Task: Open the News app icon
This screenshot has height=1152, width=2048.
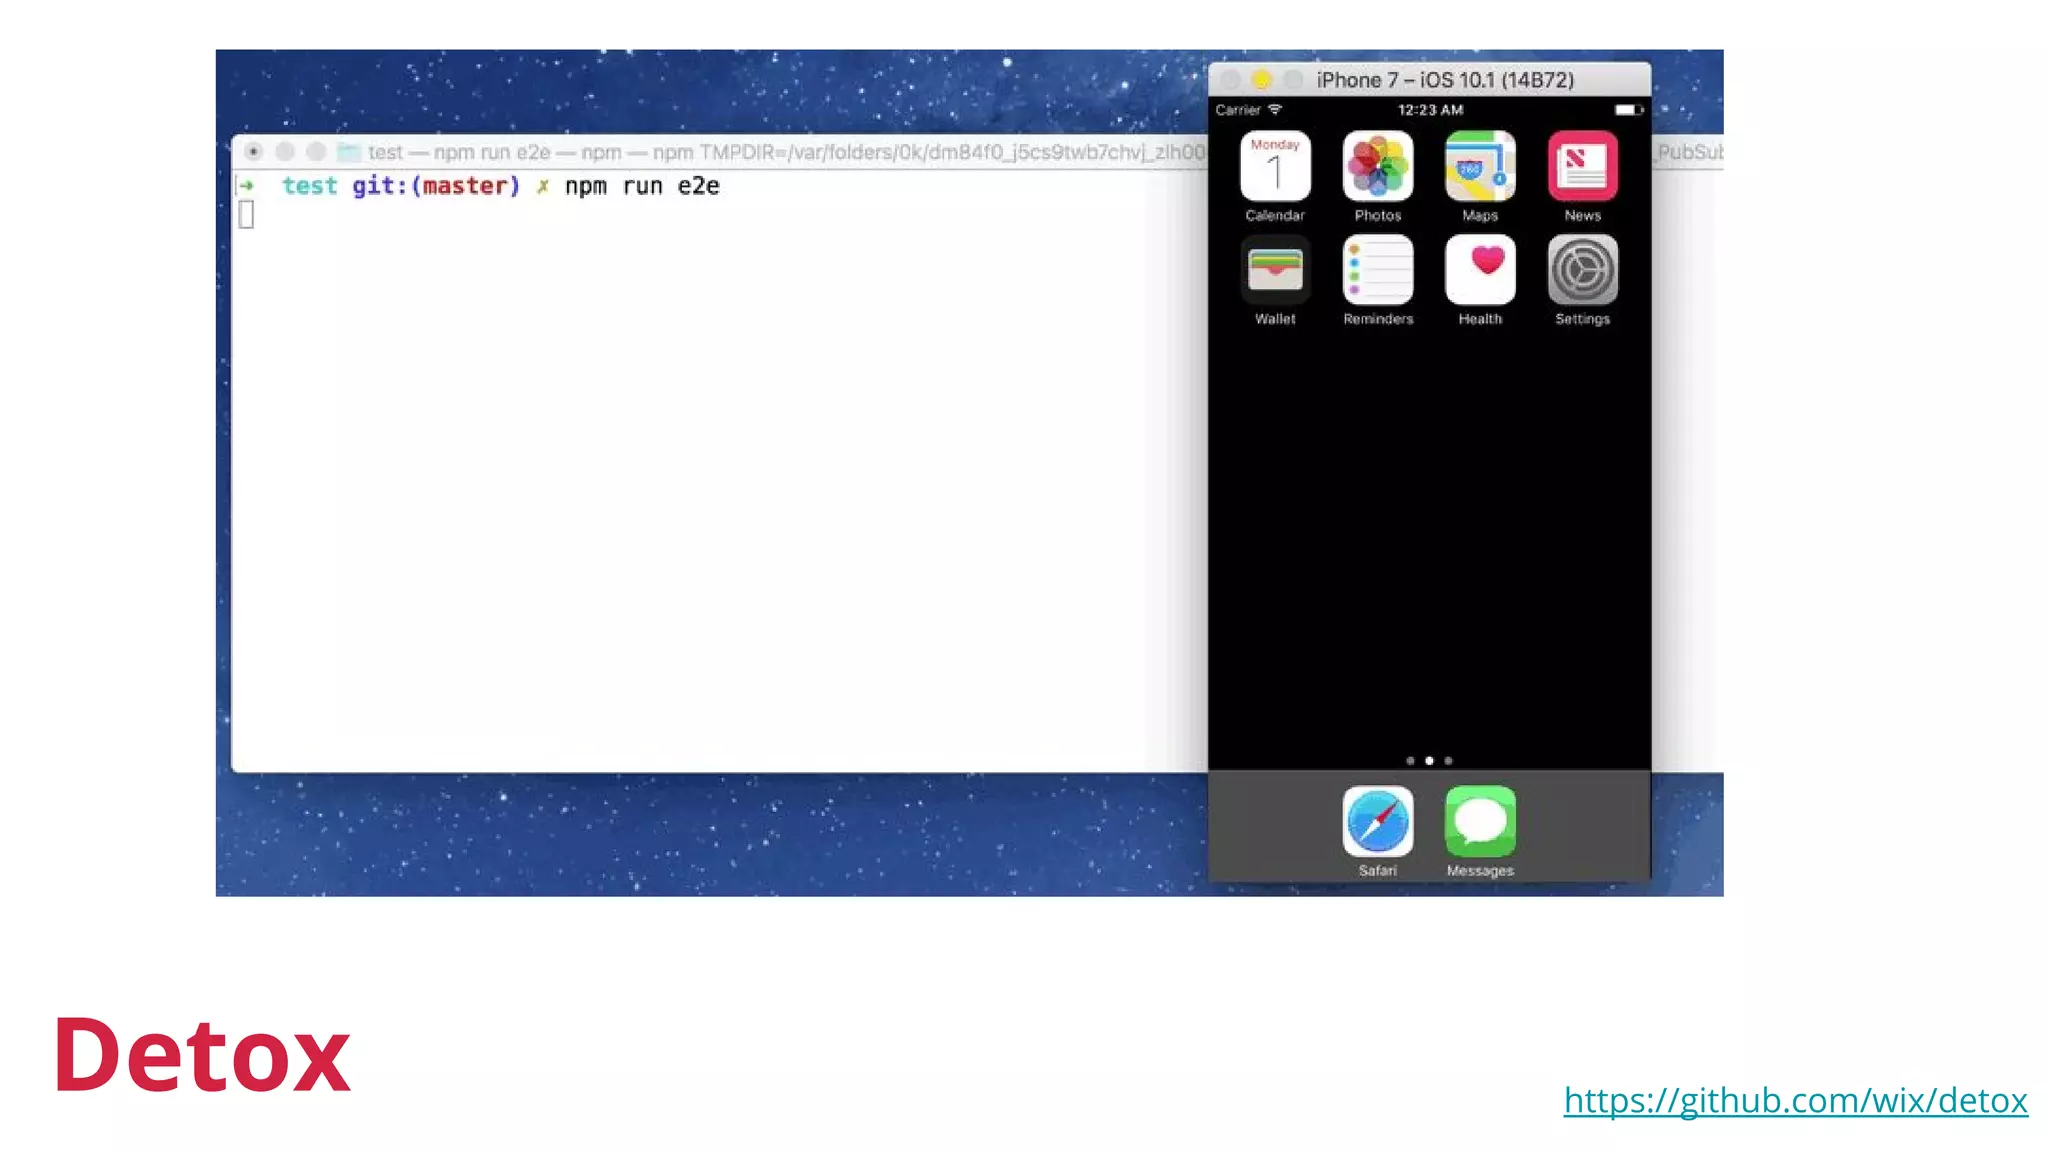Action: [1582, 167]
